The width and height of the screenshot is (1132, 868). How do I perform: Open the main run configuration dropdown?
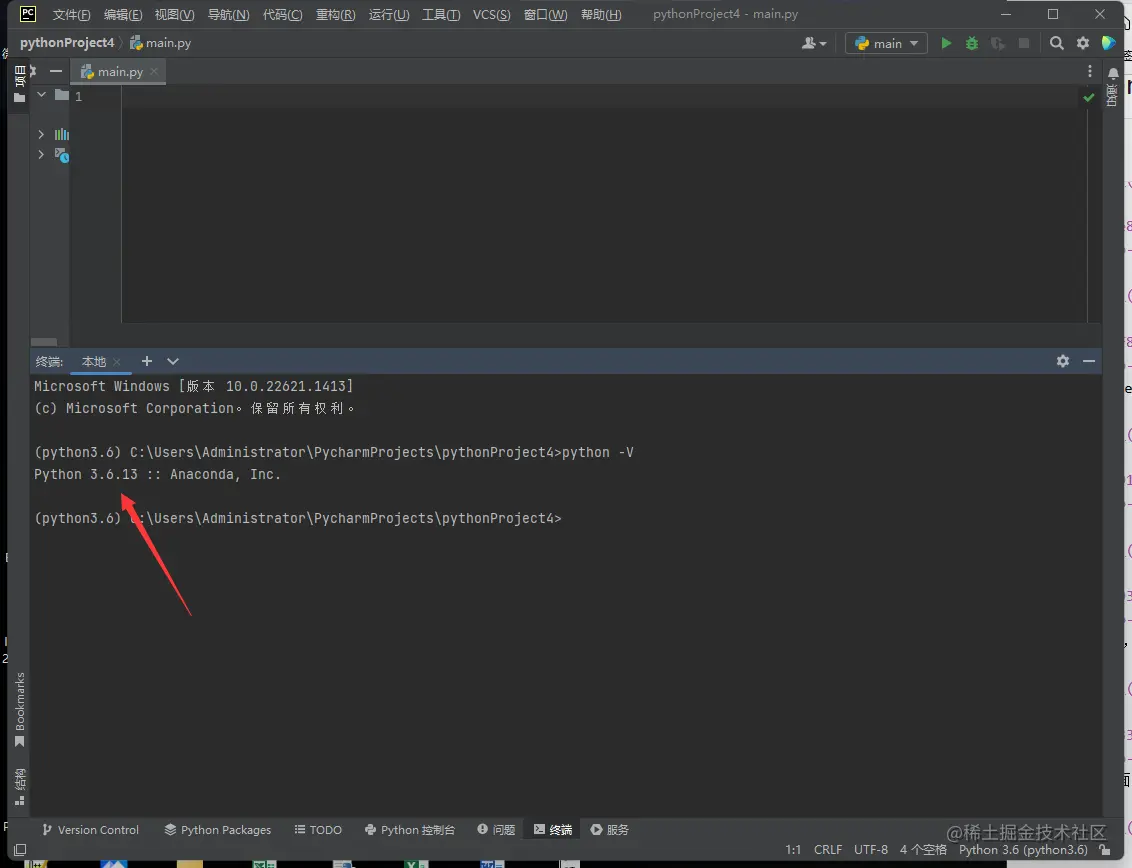(887, 43)
